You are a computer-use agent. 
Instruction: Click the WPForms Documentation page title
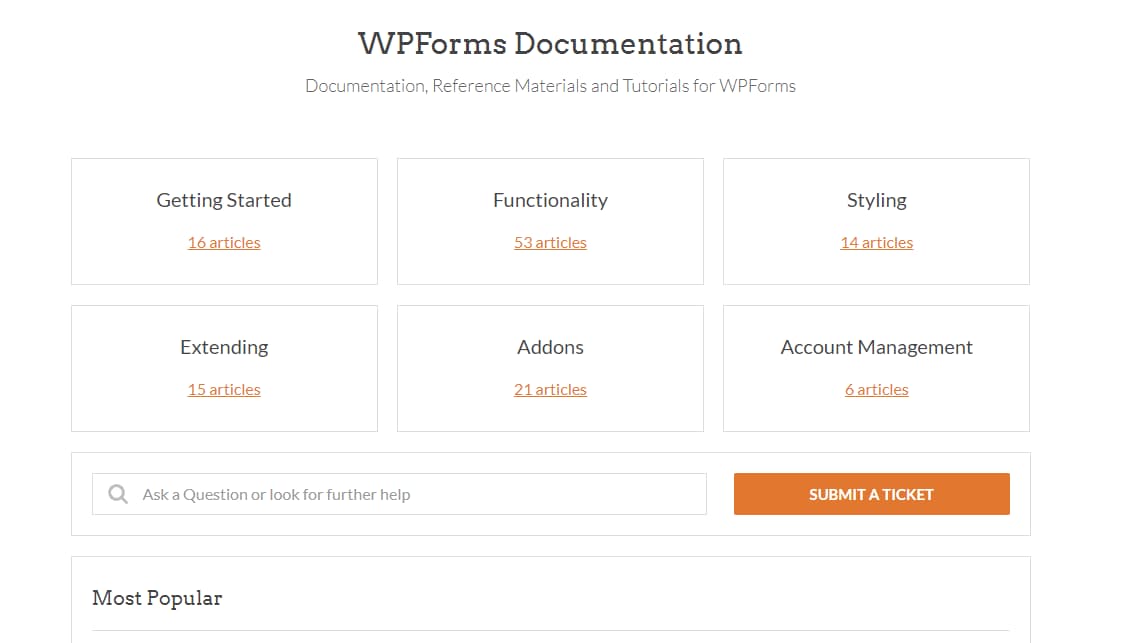[549, 44]
